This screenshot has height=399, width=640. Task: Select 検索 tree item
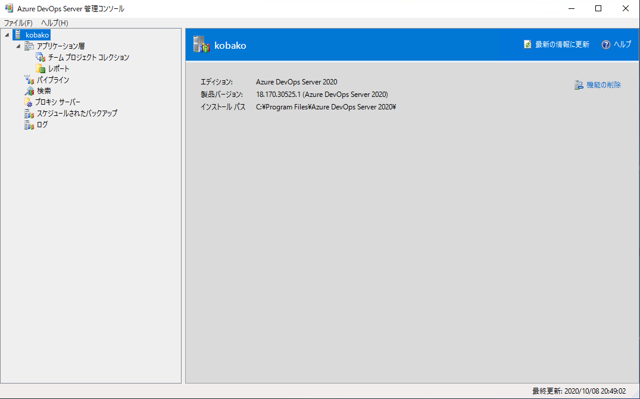[44, 91]
